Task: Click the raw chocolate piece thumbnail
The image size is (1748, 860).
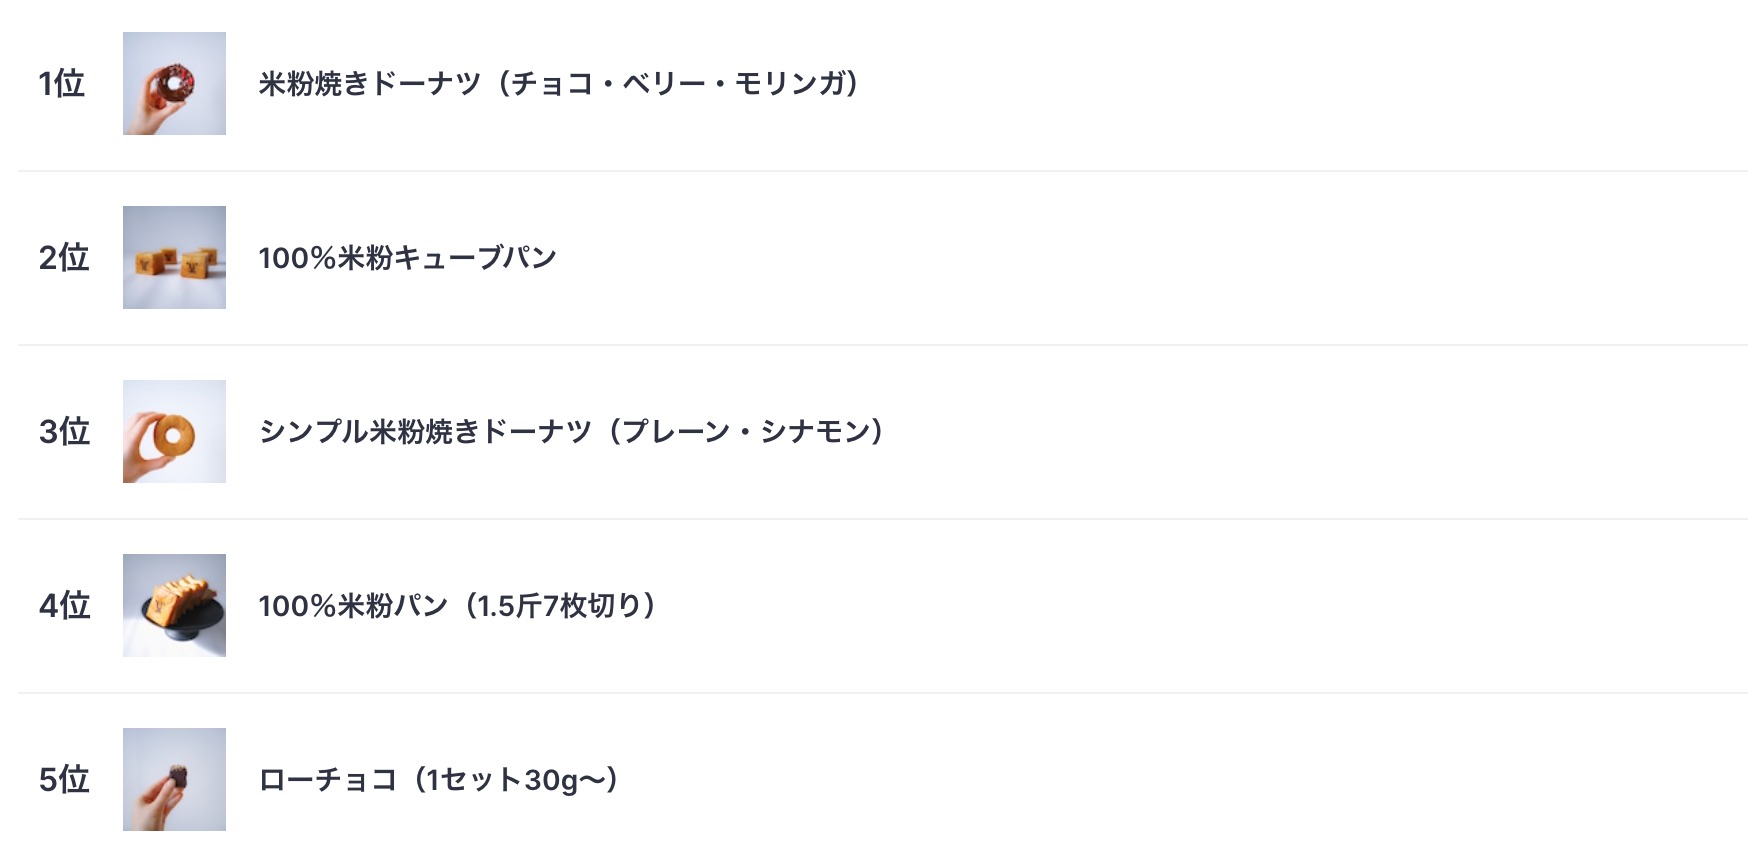Action: (x=174, y=779)
